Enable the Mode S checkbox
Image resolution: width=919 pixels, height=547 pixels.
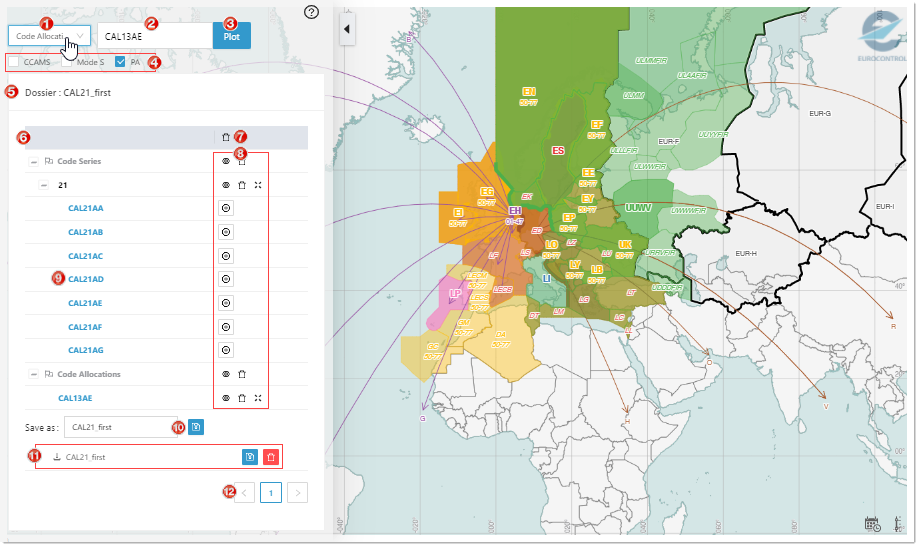(x=67, y=62)
